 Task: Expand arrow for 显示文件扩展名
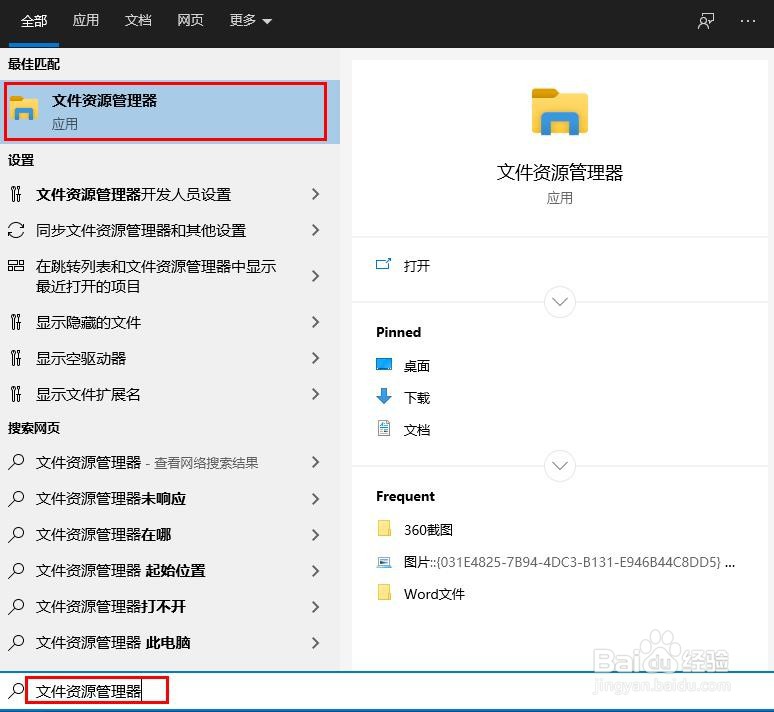pos(315,394)
